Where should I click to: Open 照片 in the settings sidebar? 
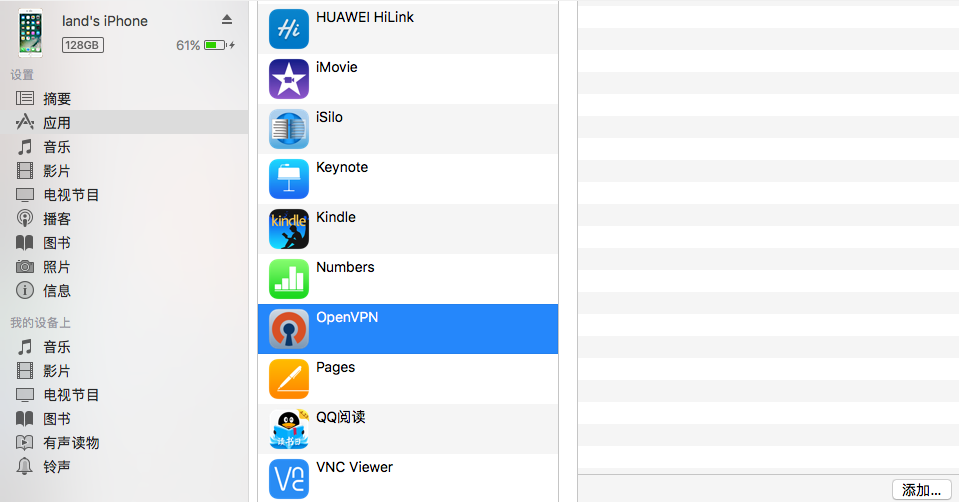point(57,267)
